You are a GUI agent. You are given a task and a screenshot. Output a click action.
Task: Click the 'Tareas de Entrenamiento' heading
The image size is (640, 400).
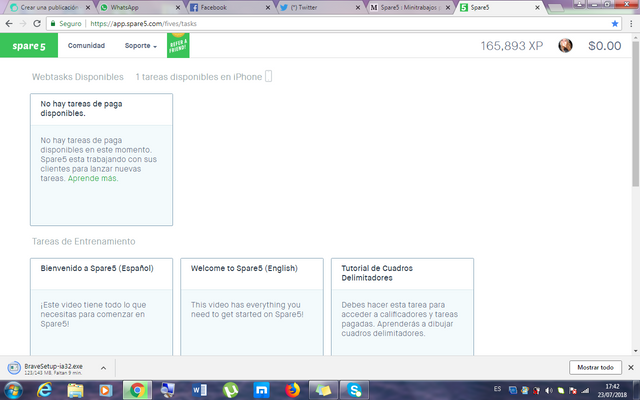(84, 242)
